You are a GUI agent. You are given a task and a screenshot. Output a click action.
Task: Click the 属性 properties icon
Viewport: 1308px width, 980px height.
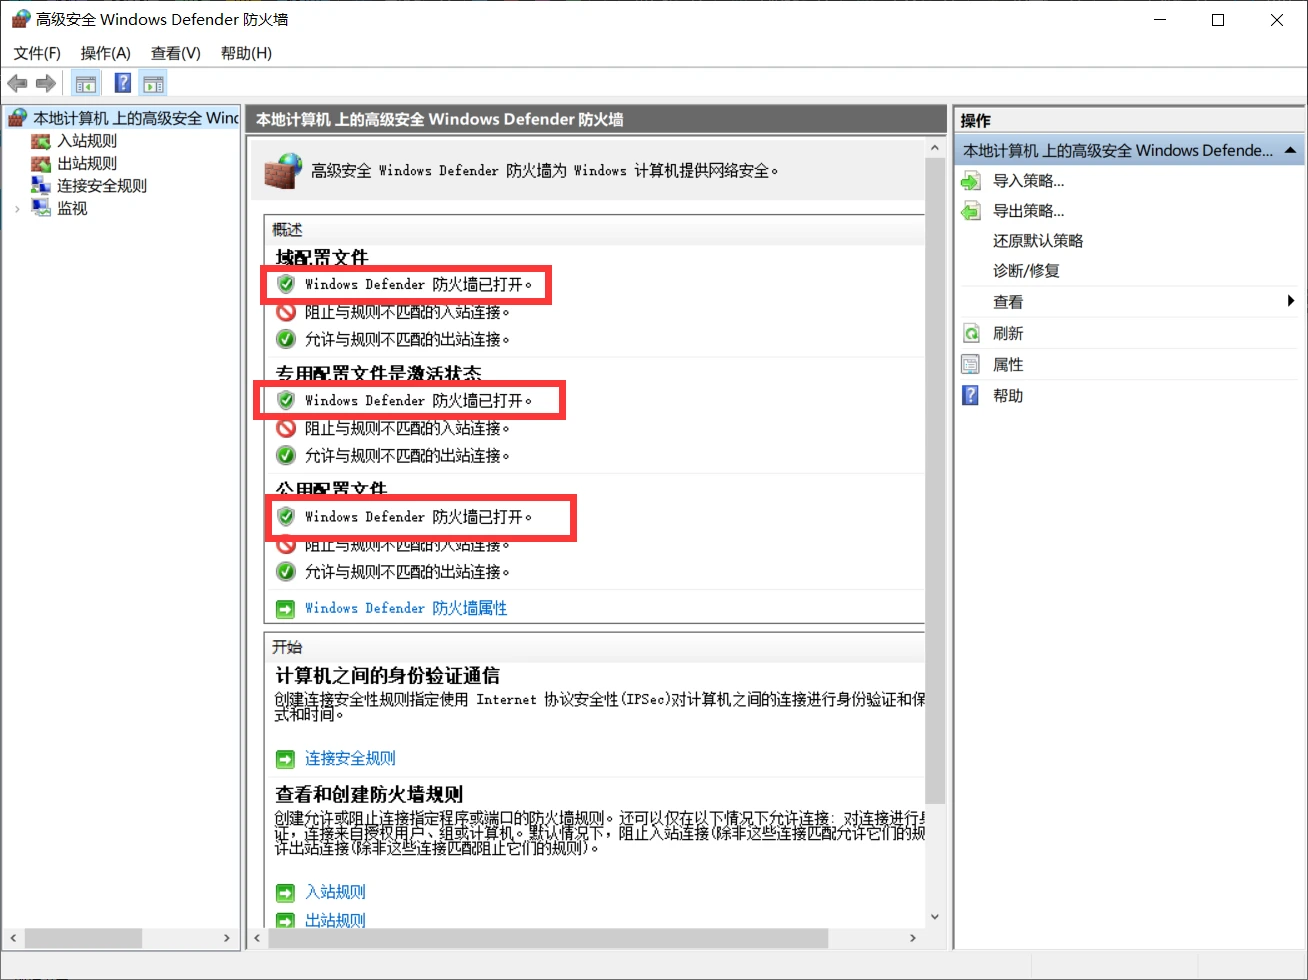tap(971, 364)
